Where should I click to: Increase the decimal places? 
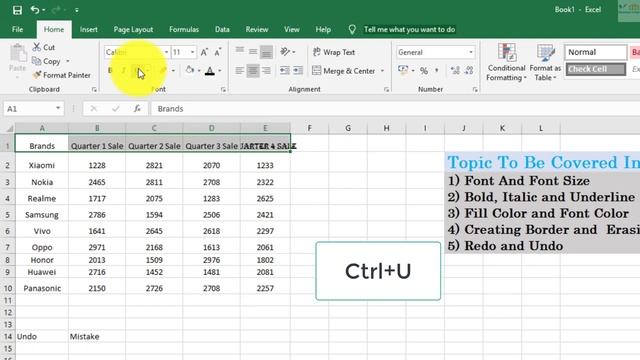pyautogui.click(x=455, y=71)
